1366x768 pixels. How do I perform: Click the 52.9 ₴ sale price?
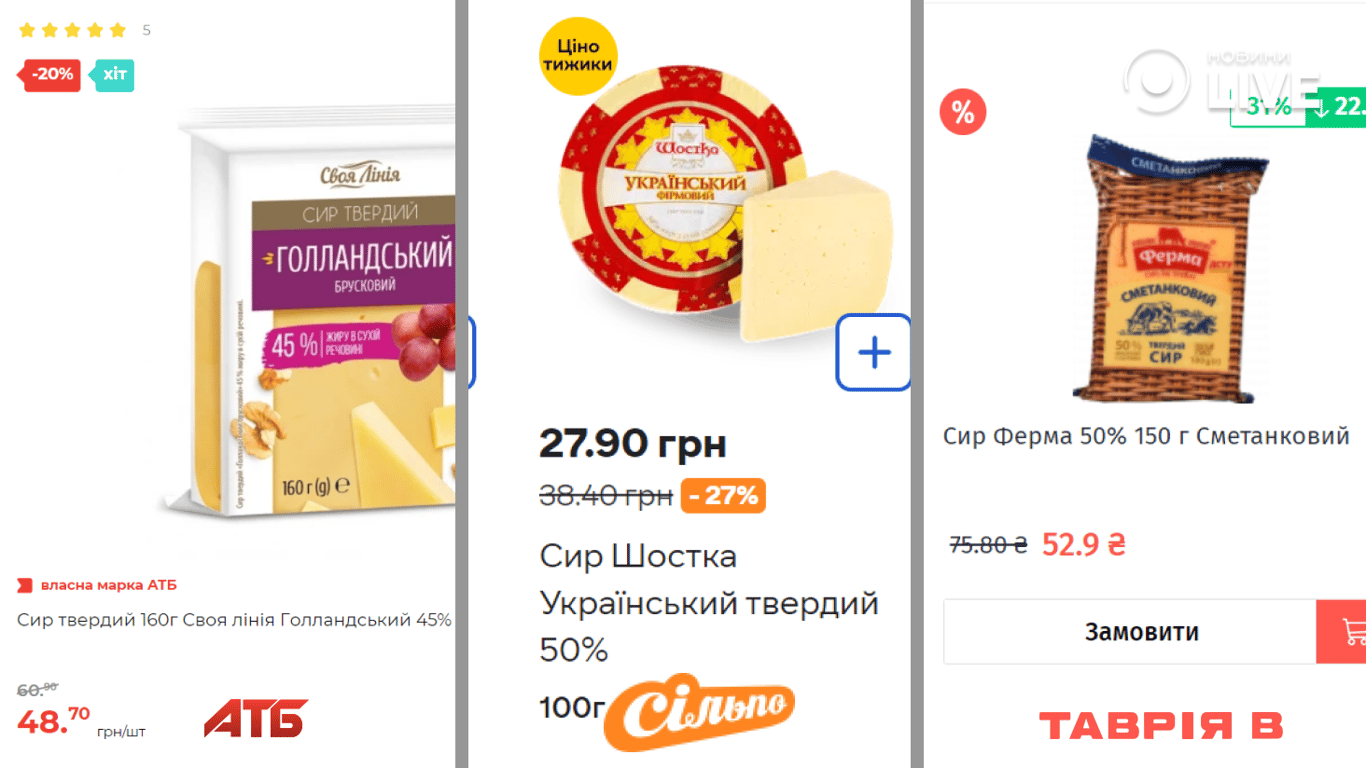click(1083, 545)
